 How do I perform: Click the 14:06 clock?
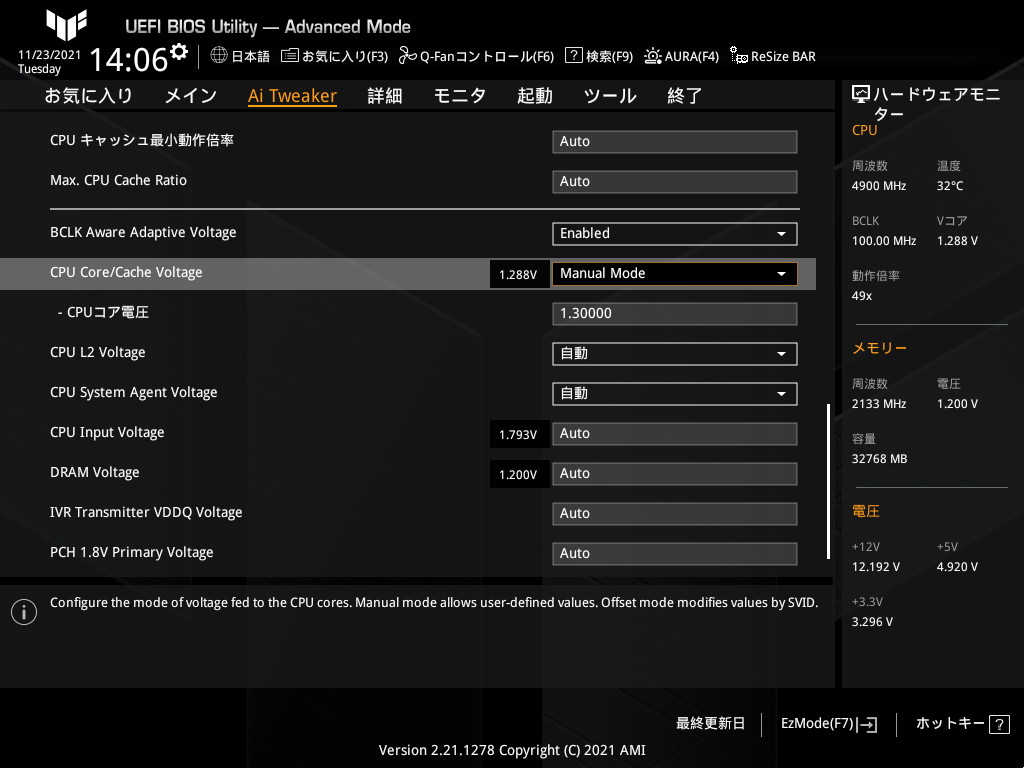click(x=129, y=60)
